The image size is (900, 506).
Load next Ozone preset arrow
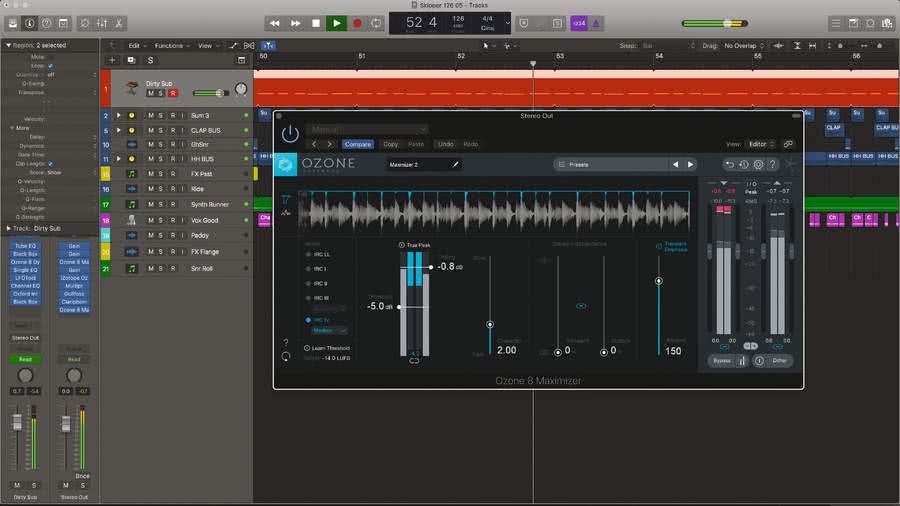690,165
